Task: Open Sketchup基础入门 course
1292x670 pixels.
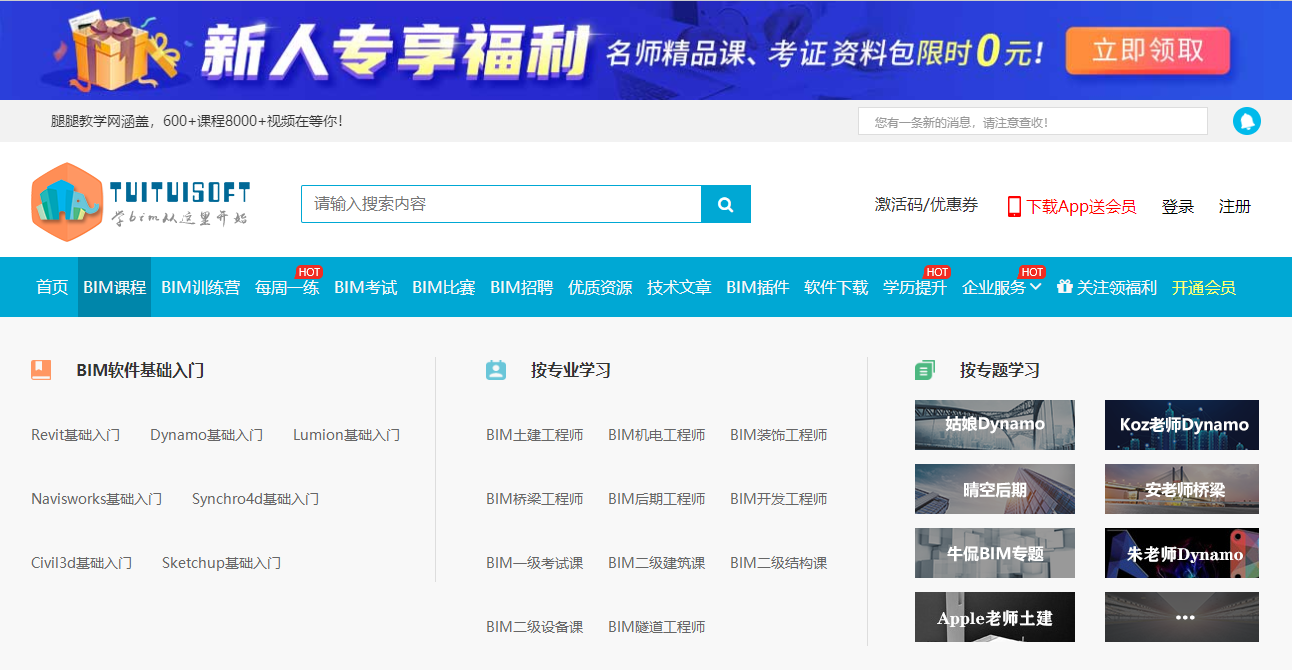Action: coord(221,563)
